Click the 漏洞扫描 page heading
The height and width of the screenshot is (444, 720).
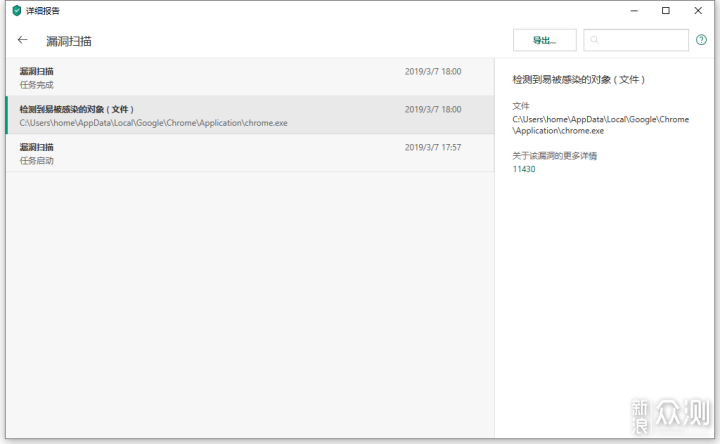69,42
